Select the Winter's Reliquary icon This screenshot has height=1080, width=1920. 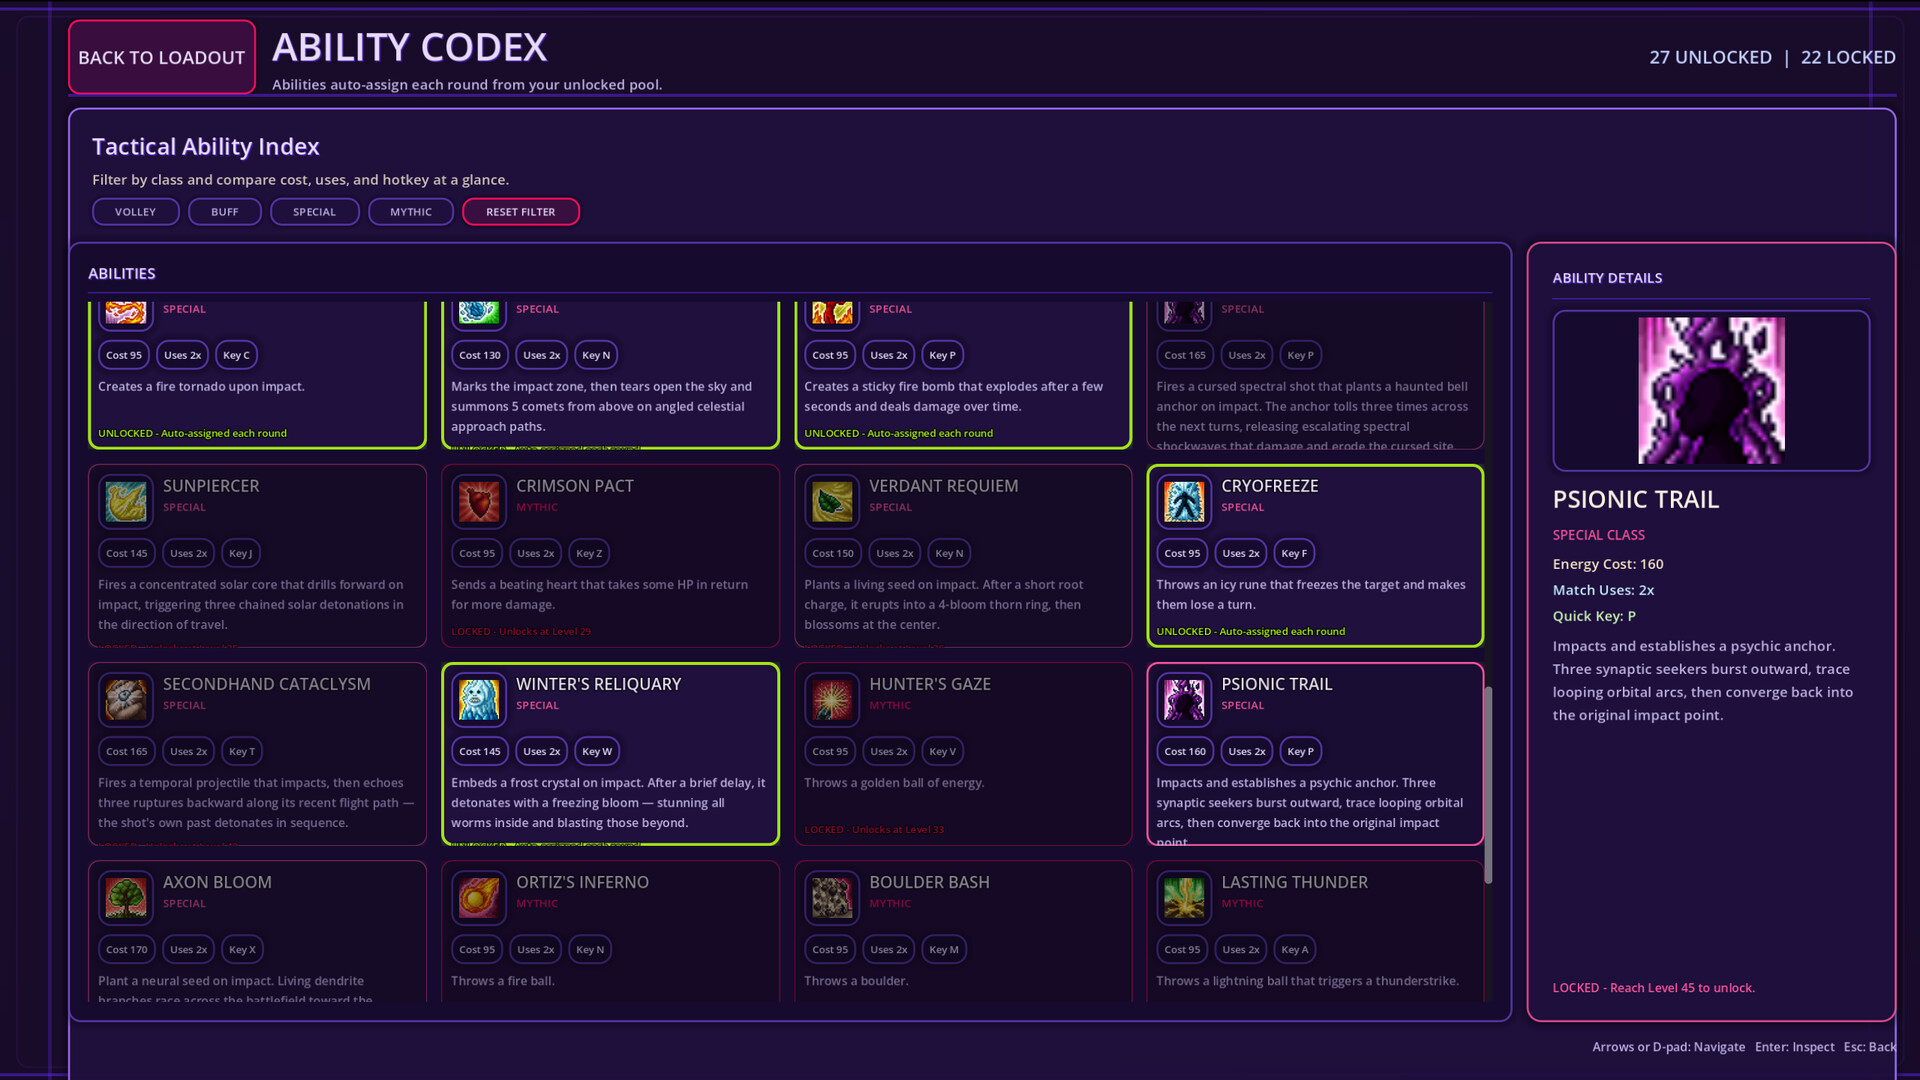[x=479, y=699]
